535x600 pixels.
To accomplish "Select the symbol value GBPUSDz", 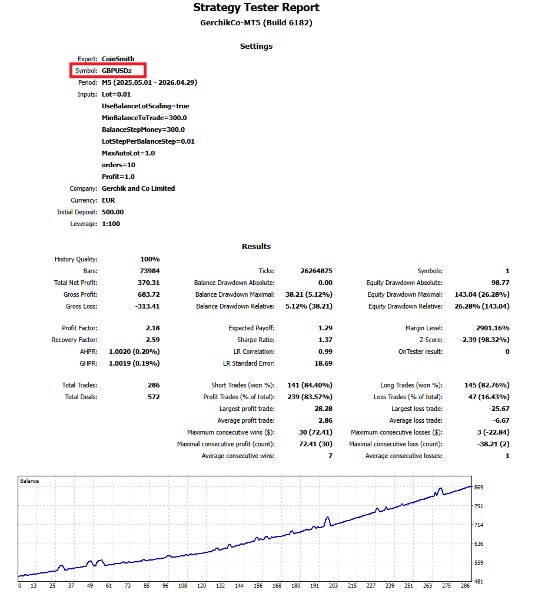I will pyautogui.click(x=117, y=71).
